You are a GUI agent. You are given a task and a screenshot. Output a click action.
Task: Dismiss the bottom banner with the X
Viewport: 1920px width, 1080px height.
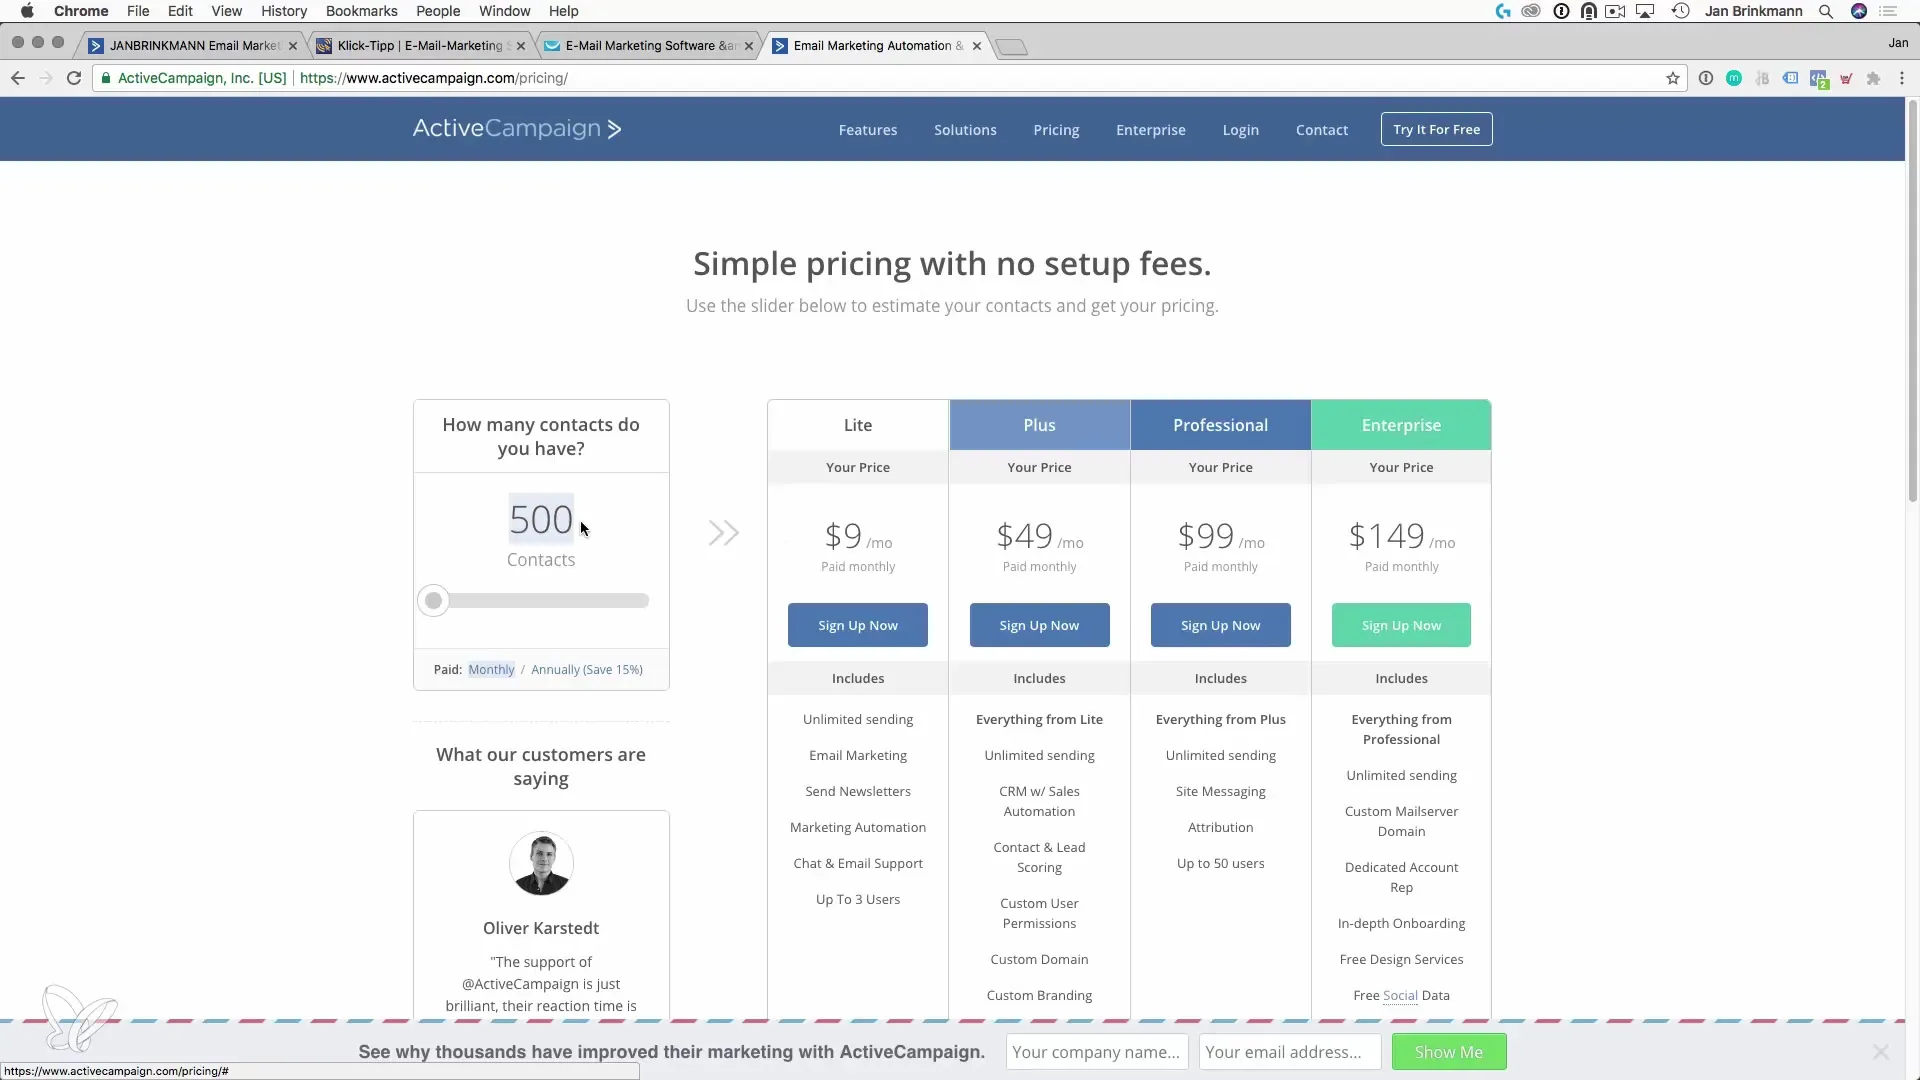tap(1881, 1052)
